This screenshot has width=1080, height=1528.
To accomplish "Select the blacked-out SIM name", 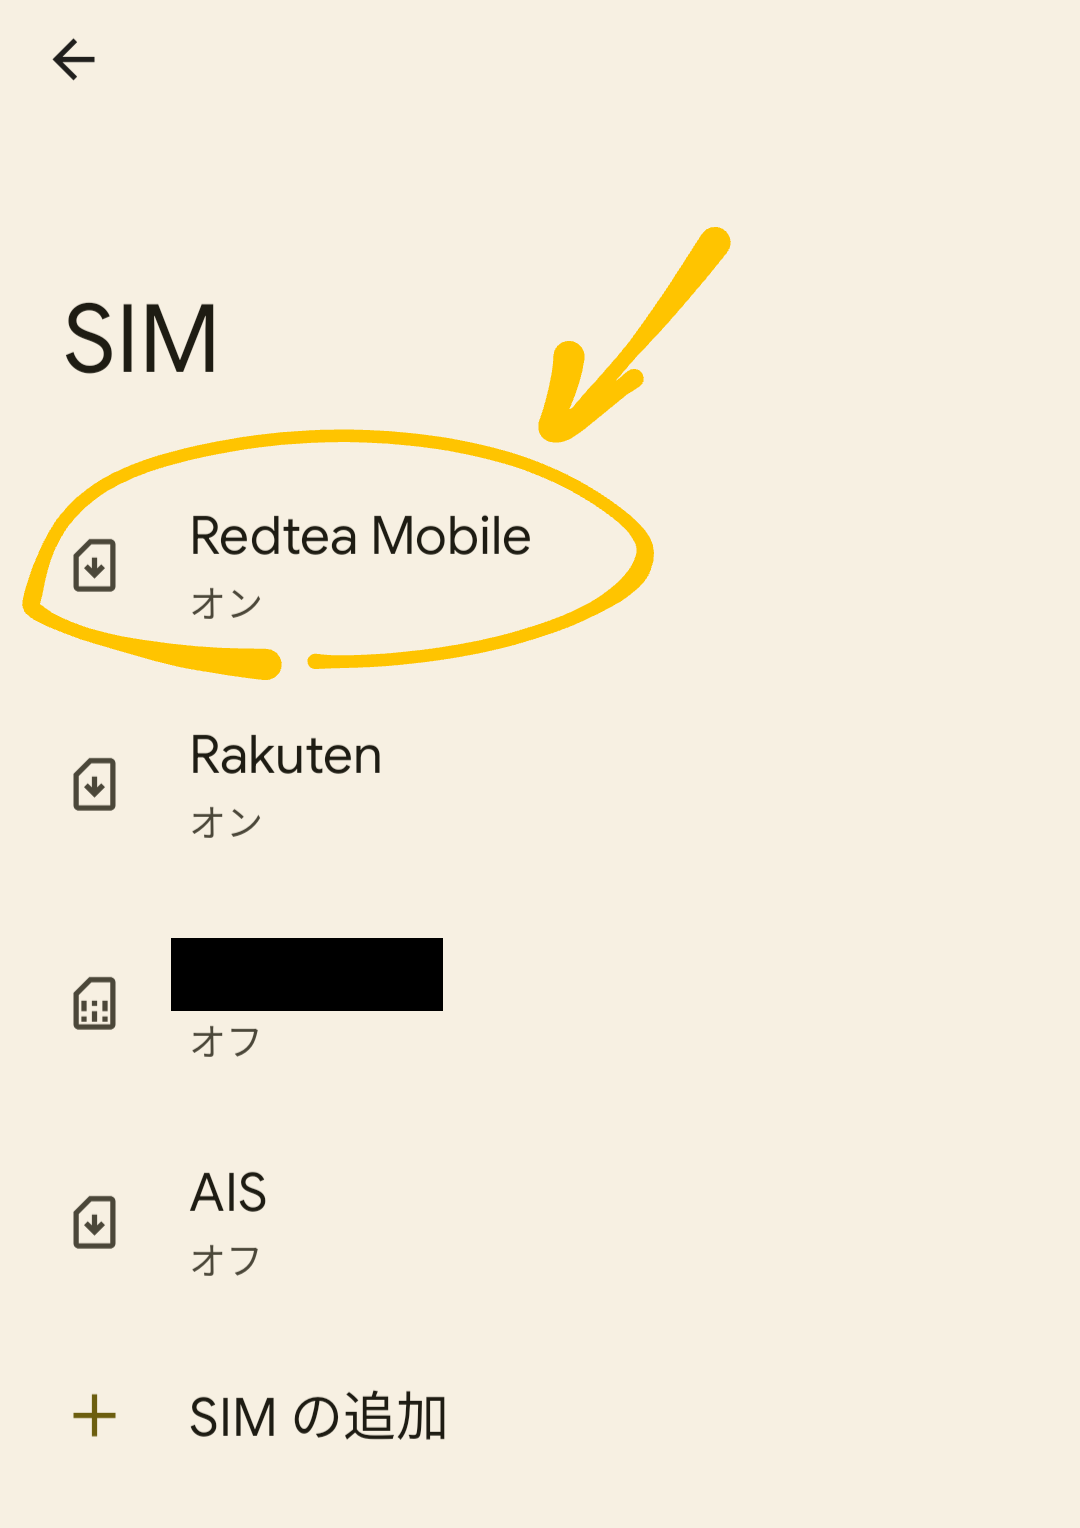I will pyautogui.click(x=307, y=974).
